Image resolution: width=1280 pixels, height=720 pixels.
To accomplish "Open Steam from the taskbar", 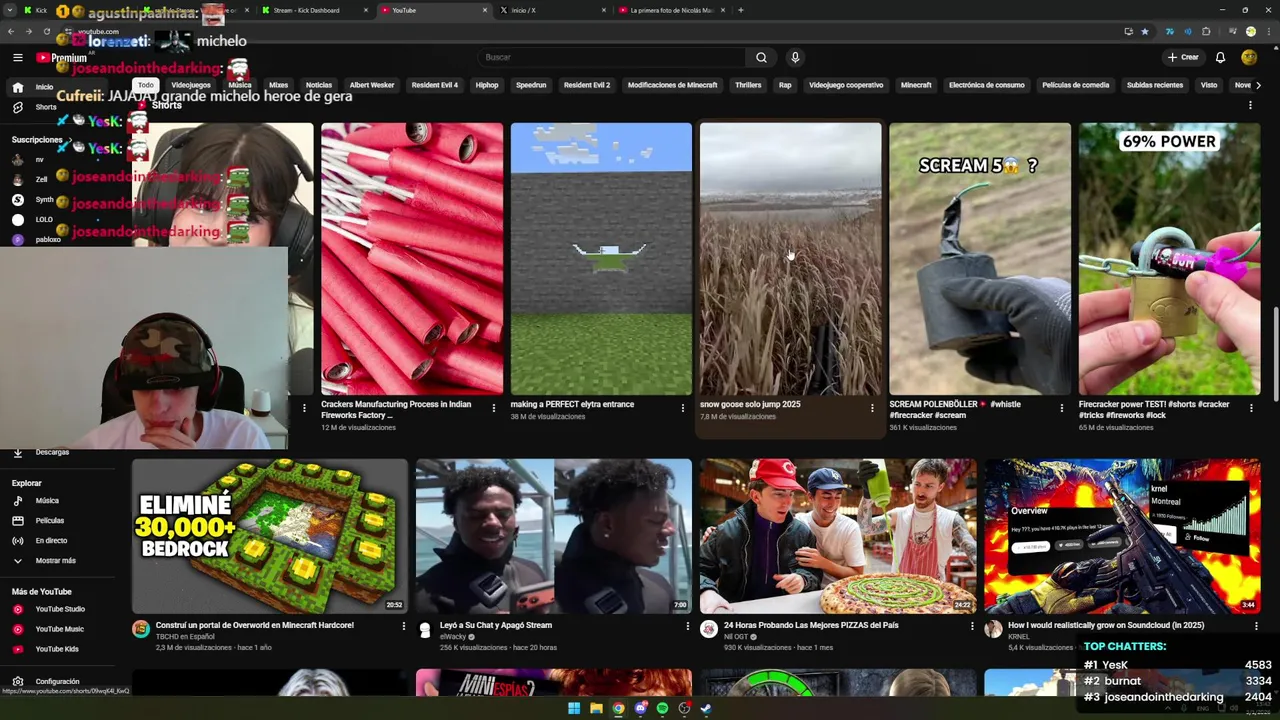I will click(x=706, y=708).
